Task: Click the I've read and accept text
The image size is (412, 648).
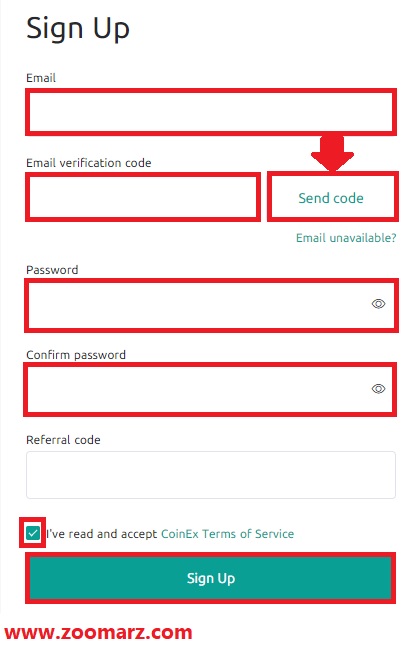Action: pos(101,534)
